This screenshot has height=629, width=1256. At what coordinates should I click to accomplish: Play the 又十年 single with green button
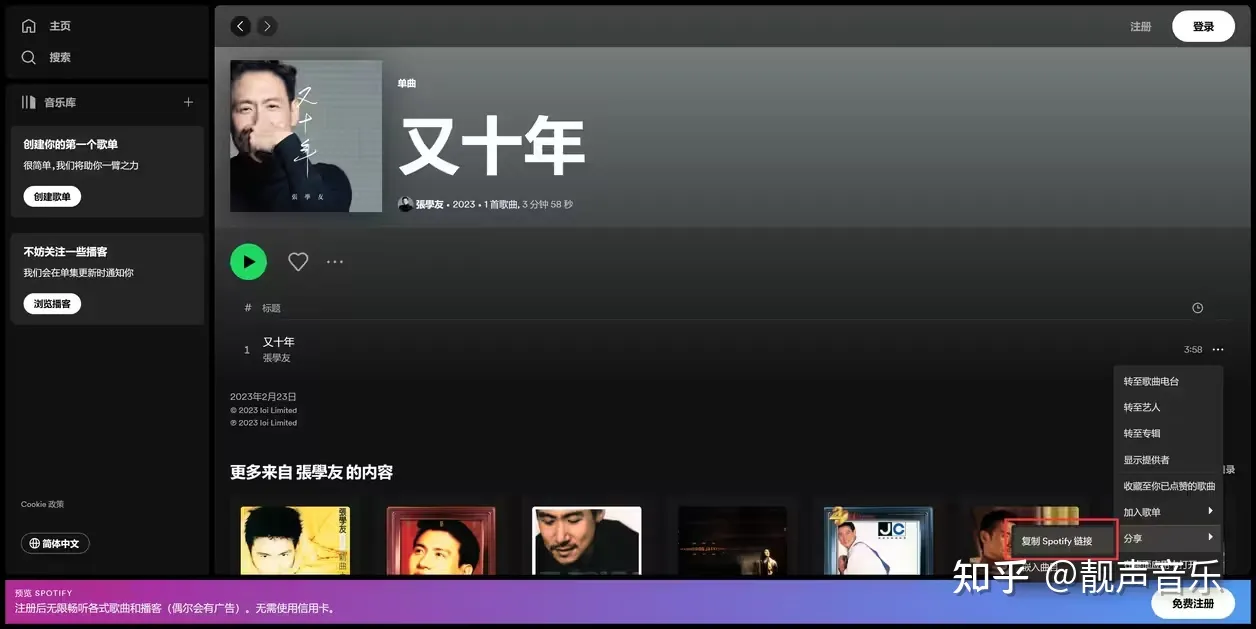[248, 262]
